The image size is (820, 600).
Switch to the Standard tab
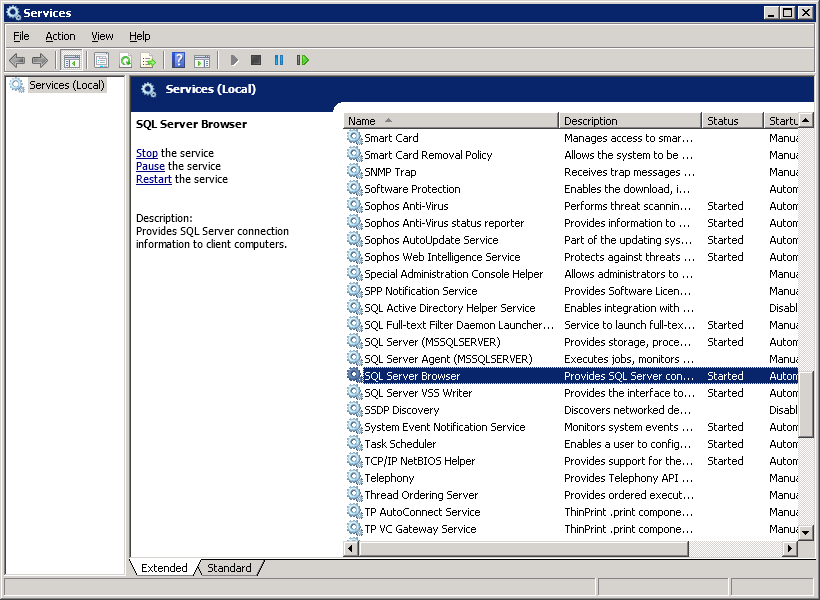229,568
